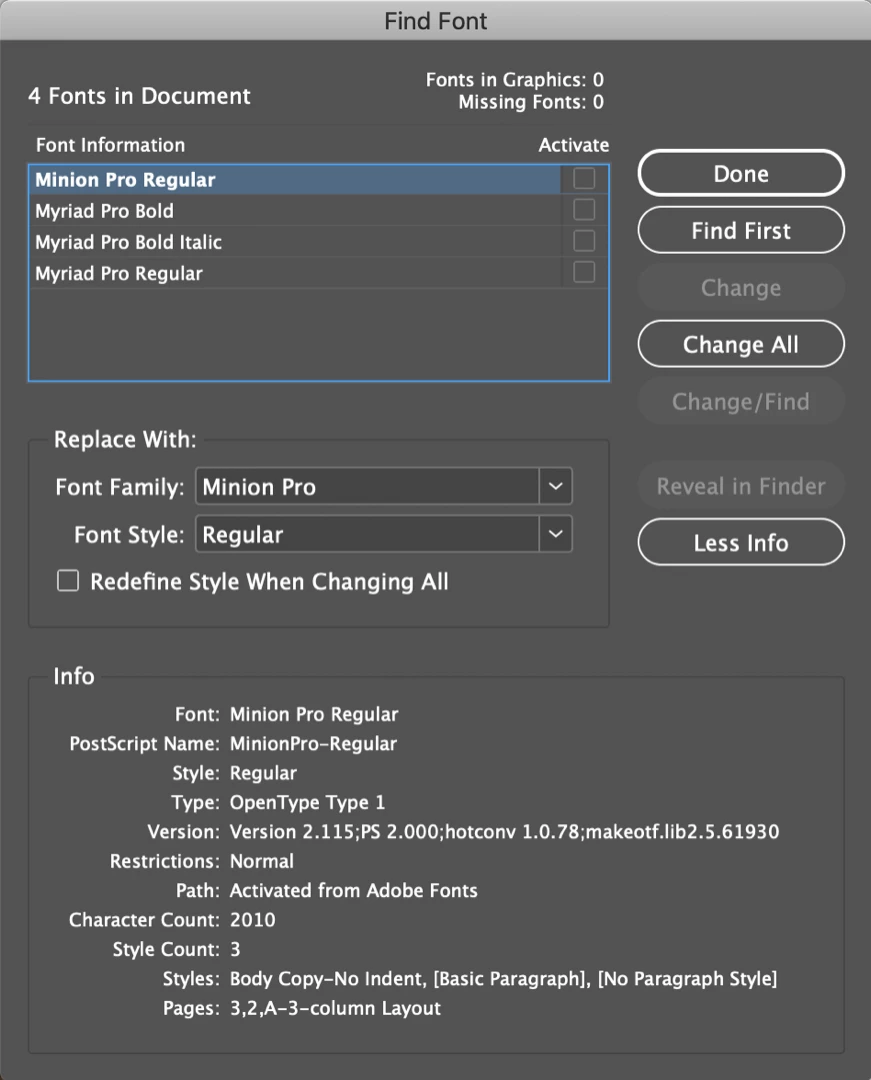
Task: Tick Activate checkbox for Myriad Pro Bold
Action: coord(584,209)
